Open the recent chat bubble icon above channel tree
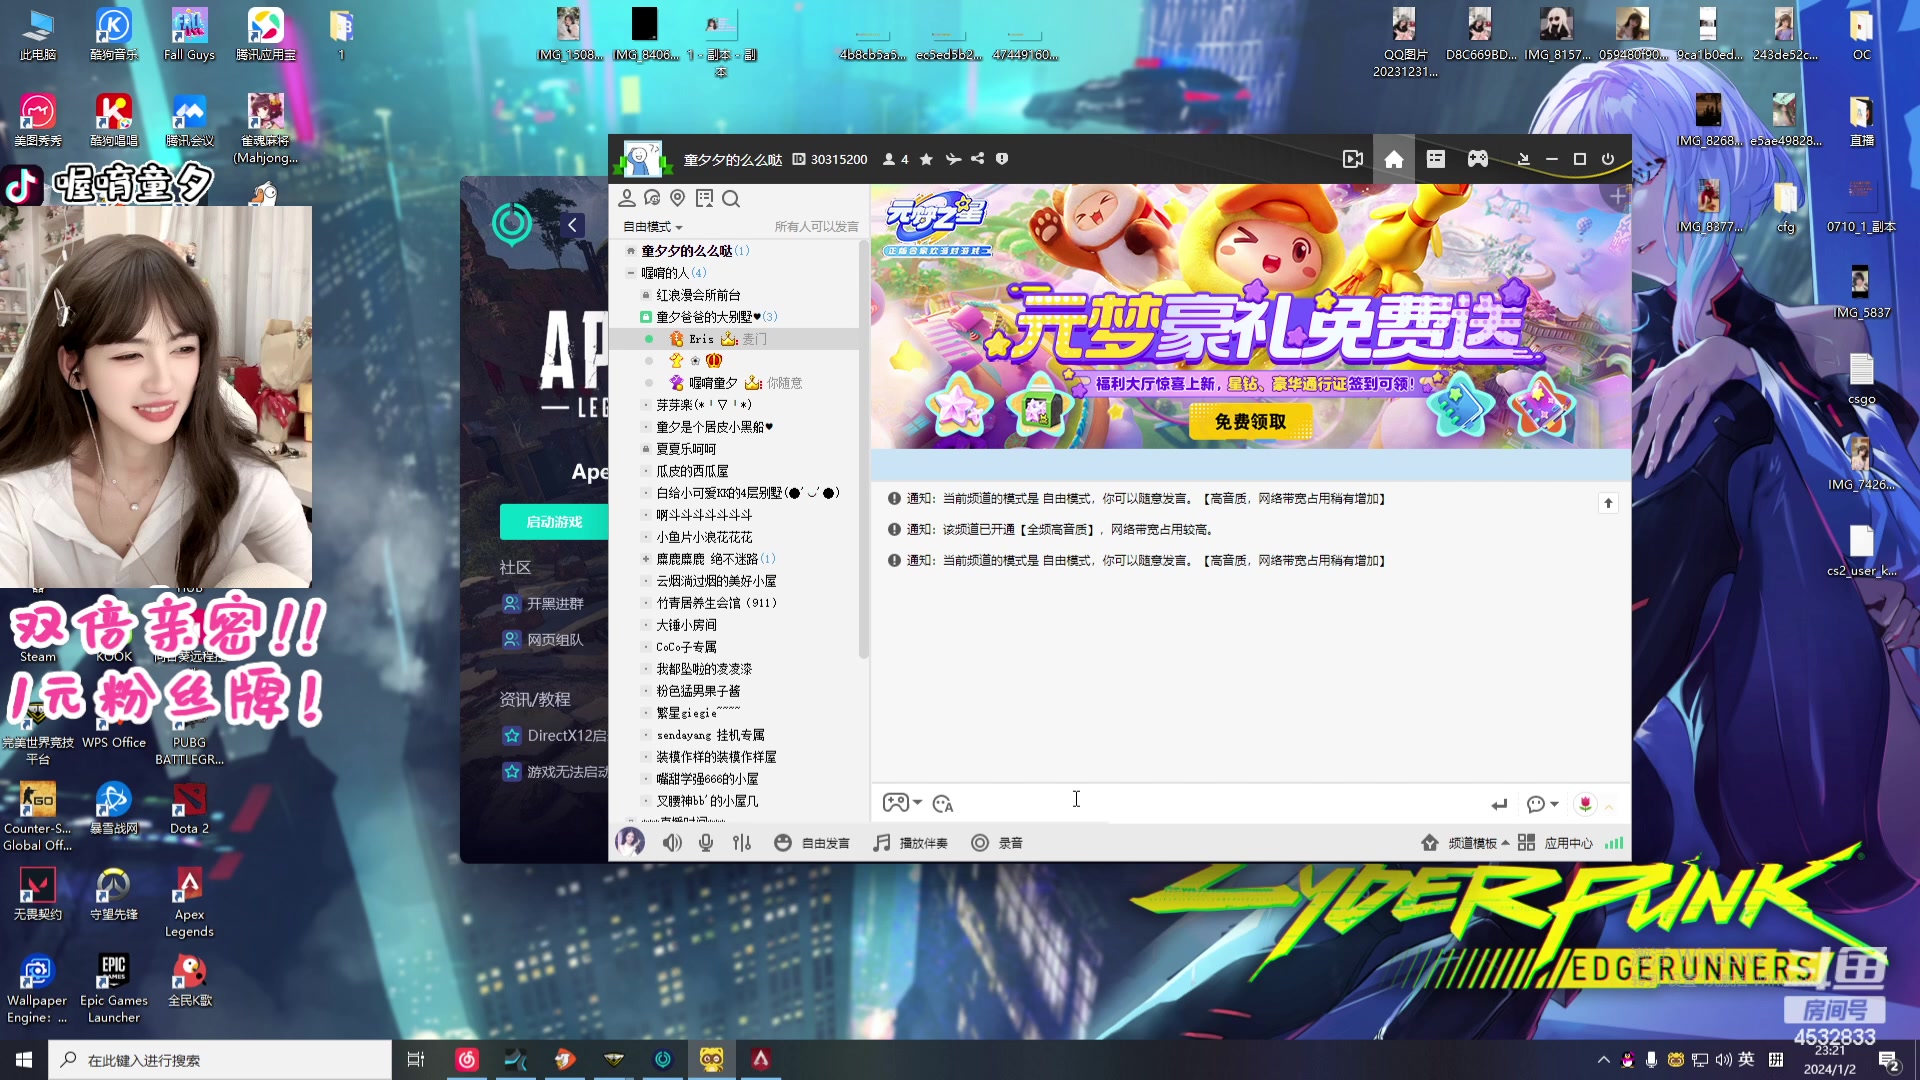1920x1080 pixels. click(653, 198)
